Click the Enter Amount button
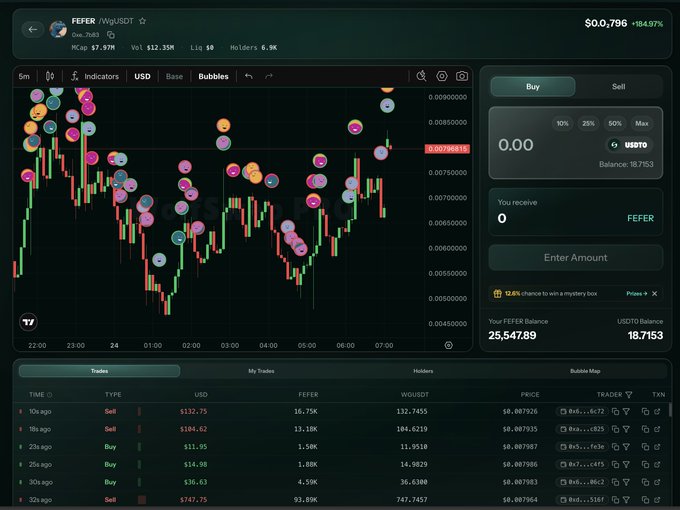 pos(575,258)
